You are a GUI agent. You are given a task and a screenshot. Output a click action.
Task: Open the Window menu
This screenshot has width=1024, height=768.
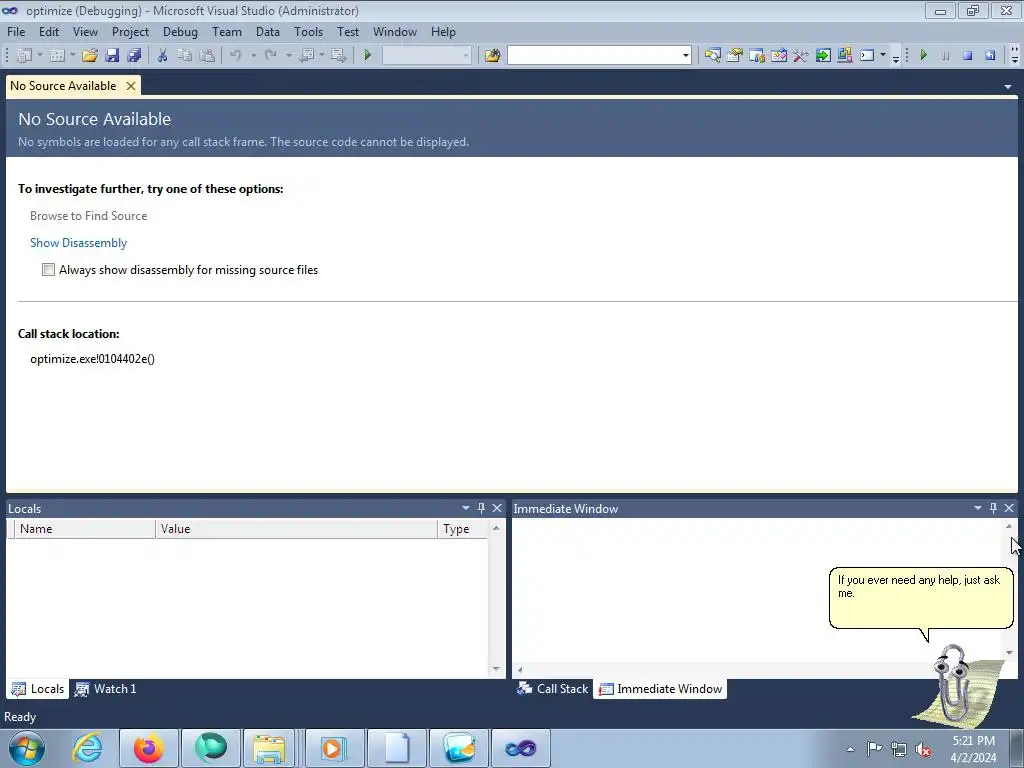pyautogui.click(x=394, y=31)
